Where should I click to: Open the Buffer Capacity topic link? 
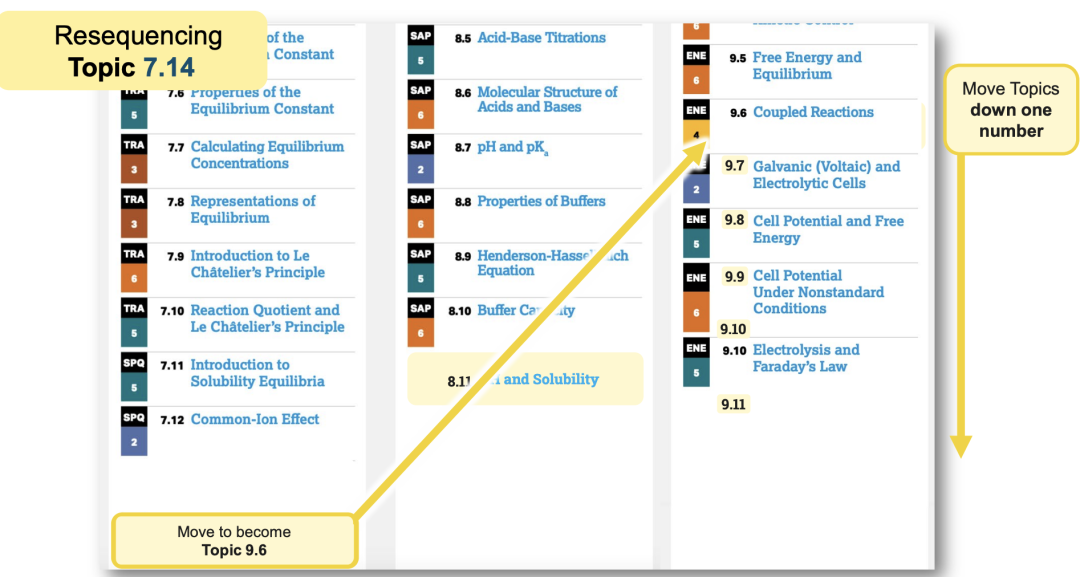[526, 311]
